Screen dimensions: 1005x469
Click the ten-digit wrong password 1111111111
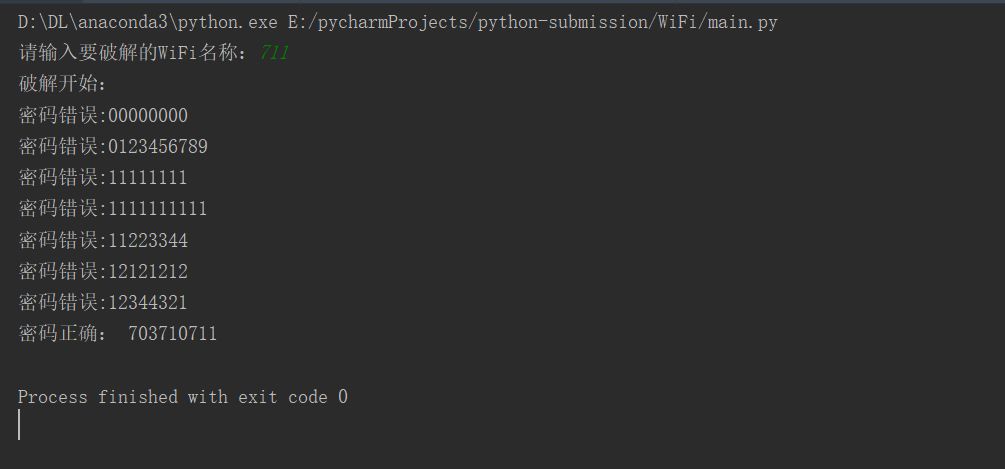click(x=157, y=209)
